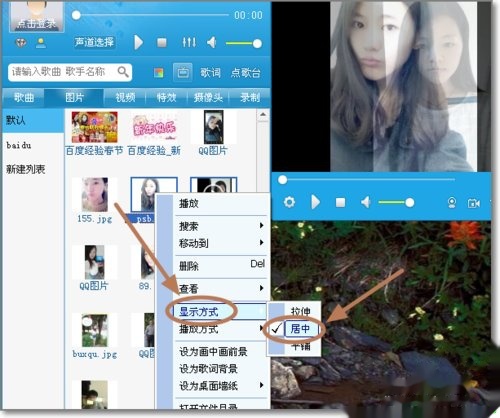Viewport: 500px width, 418px height.
Task: Open the video window settings gear
Action: coord(289,202)
